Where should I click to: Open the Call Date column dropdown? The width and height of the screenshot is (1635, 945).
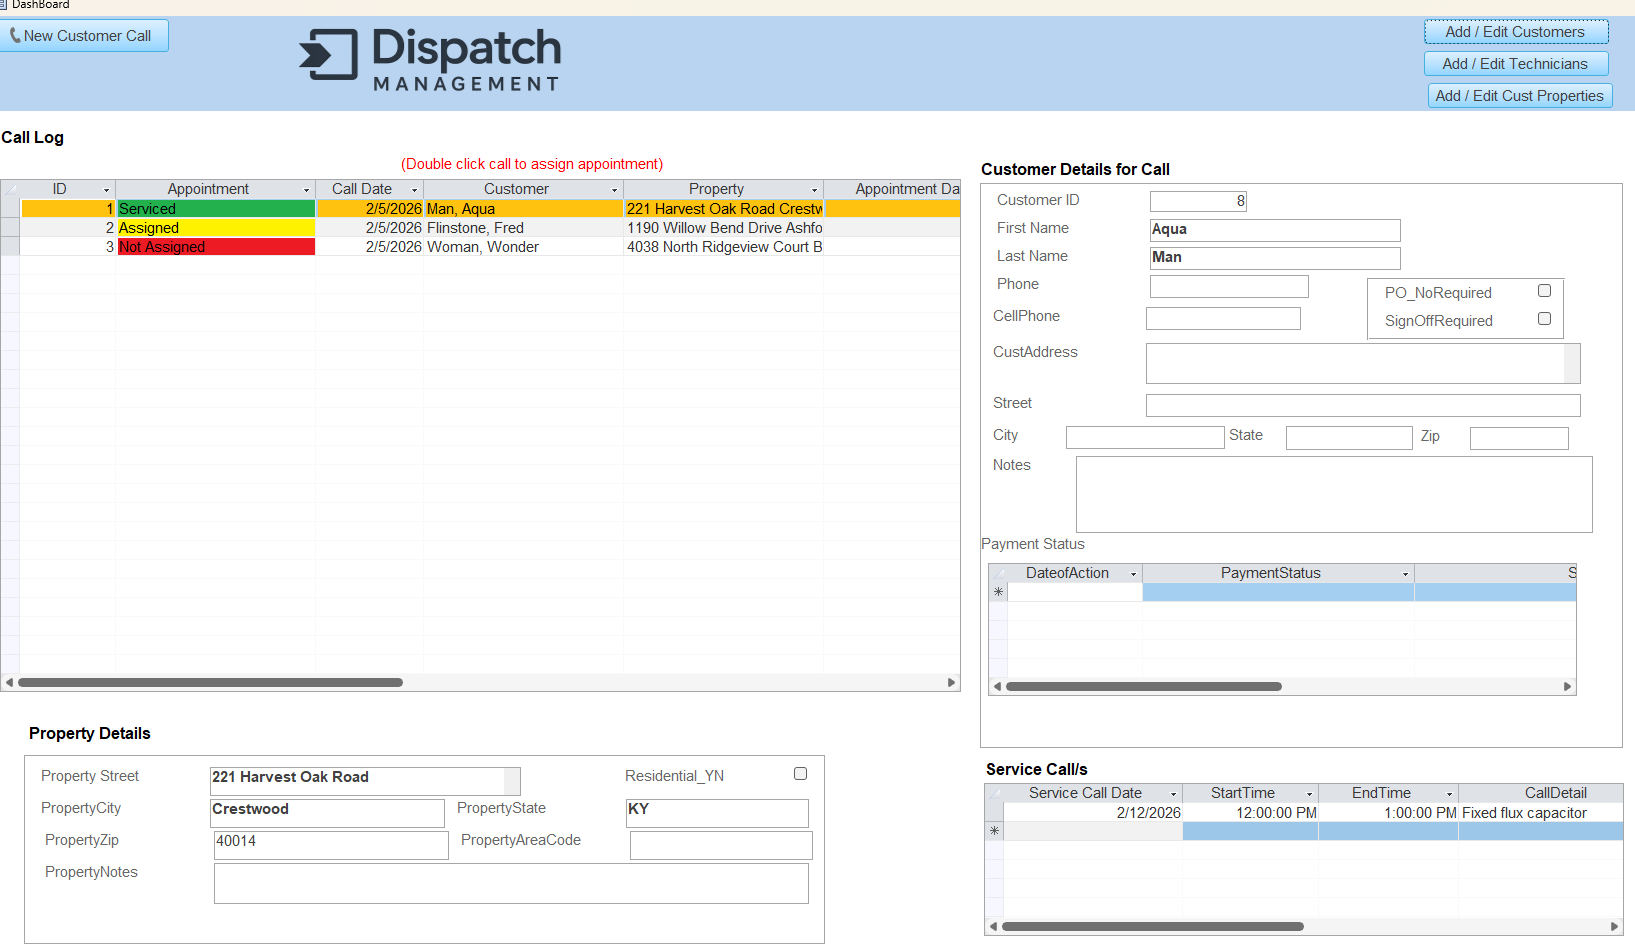(414, 190)
